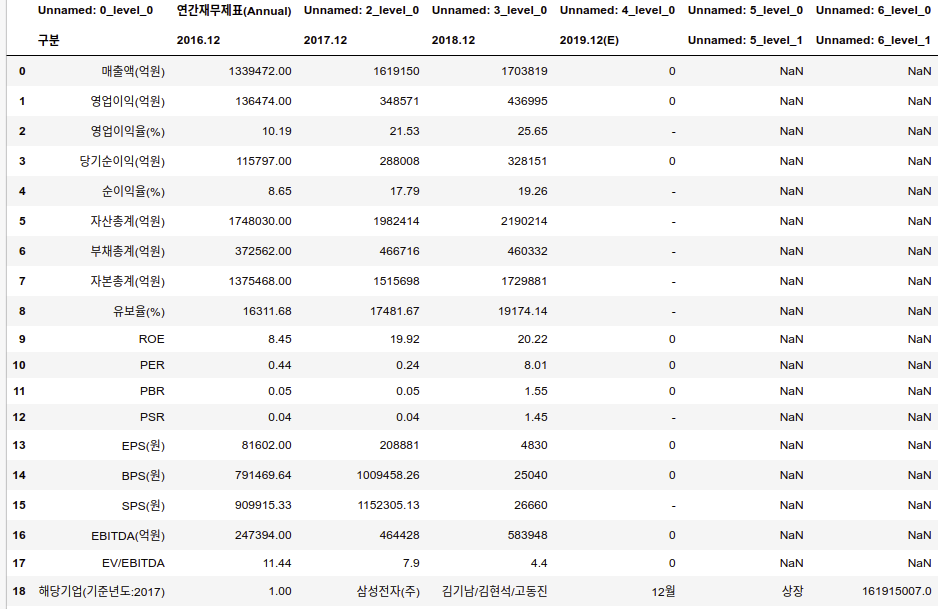Select the value 25.65
The height and width of the screenshot is (609, 939).
coord(533,131)
